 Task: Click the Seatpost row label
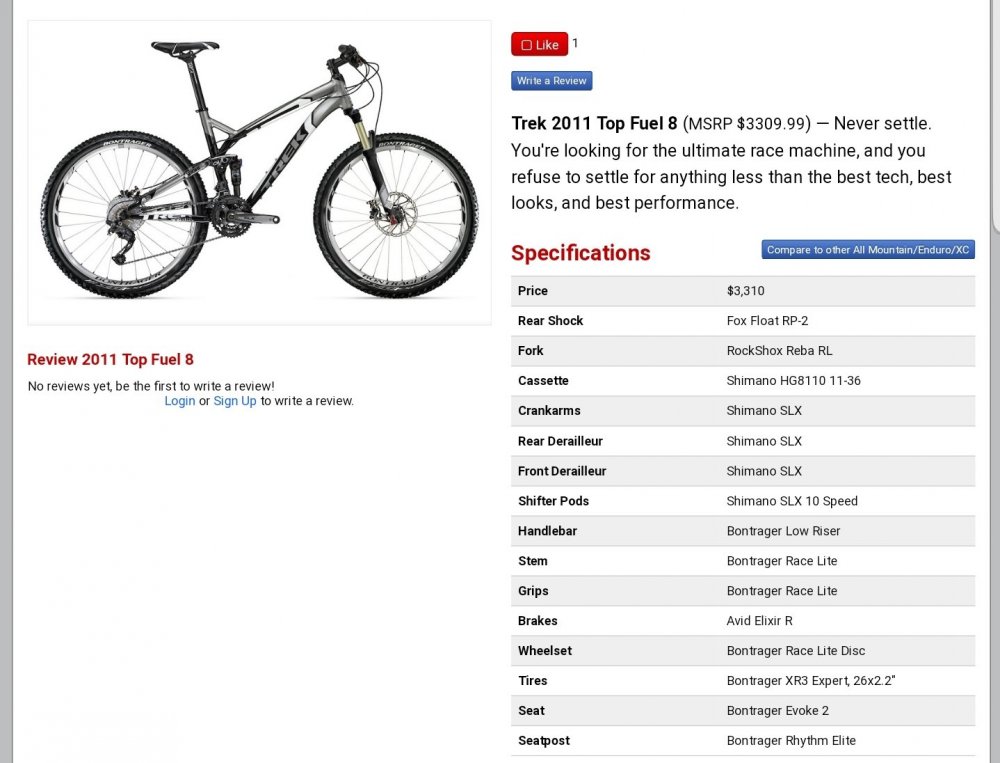(544, 741)
